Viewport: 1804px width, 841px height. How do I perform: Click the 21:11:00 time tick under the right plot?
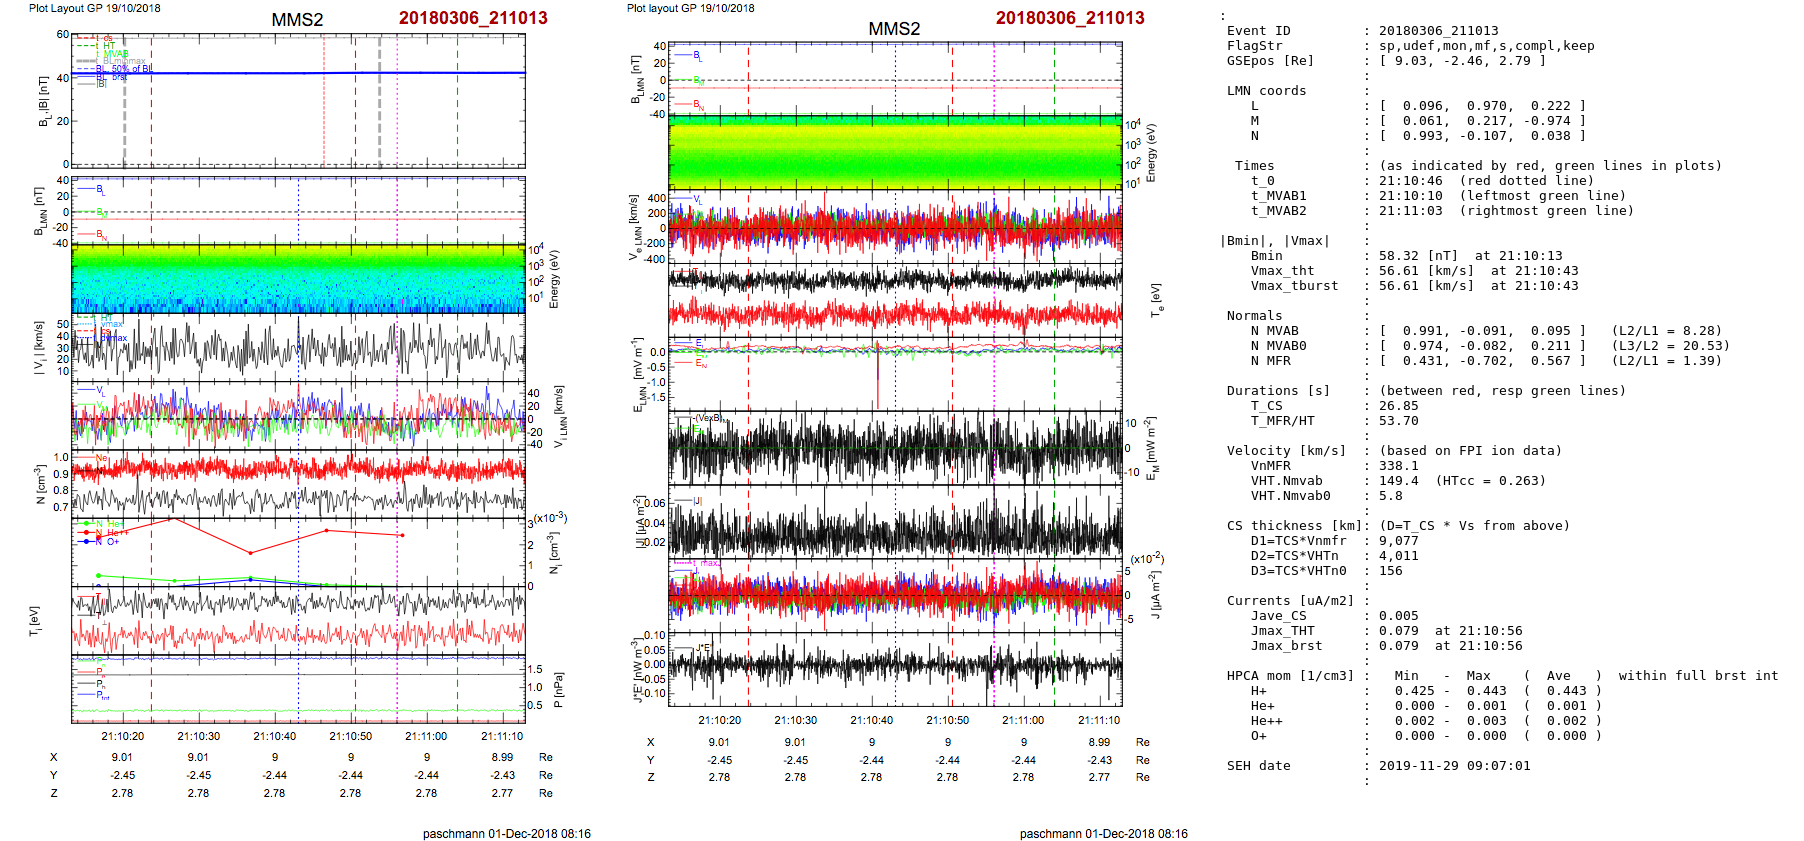pos(1023,720)
